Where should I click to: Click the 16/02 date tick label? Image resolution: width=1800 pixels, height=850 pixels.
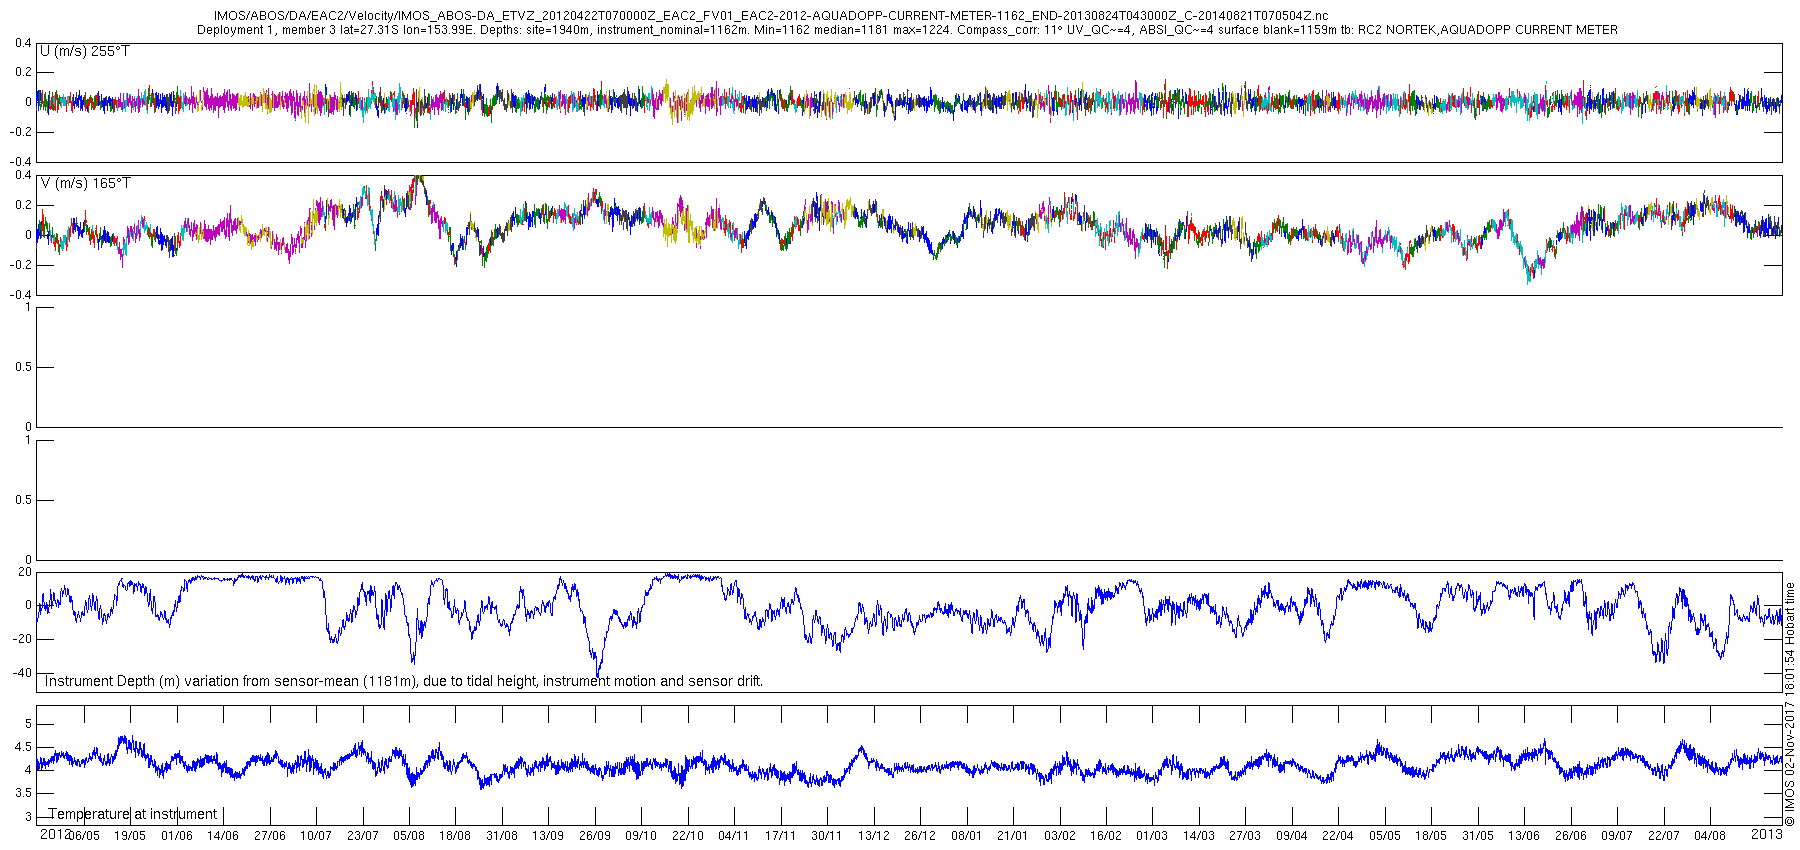click(1106, 836)
